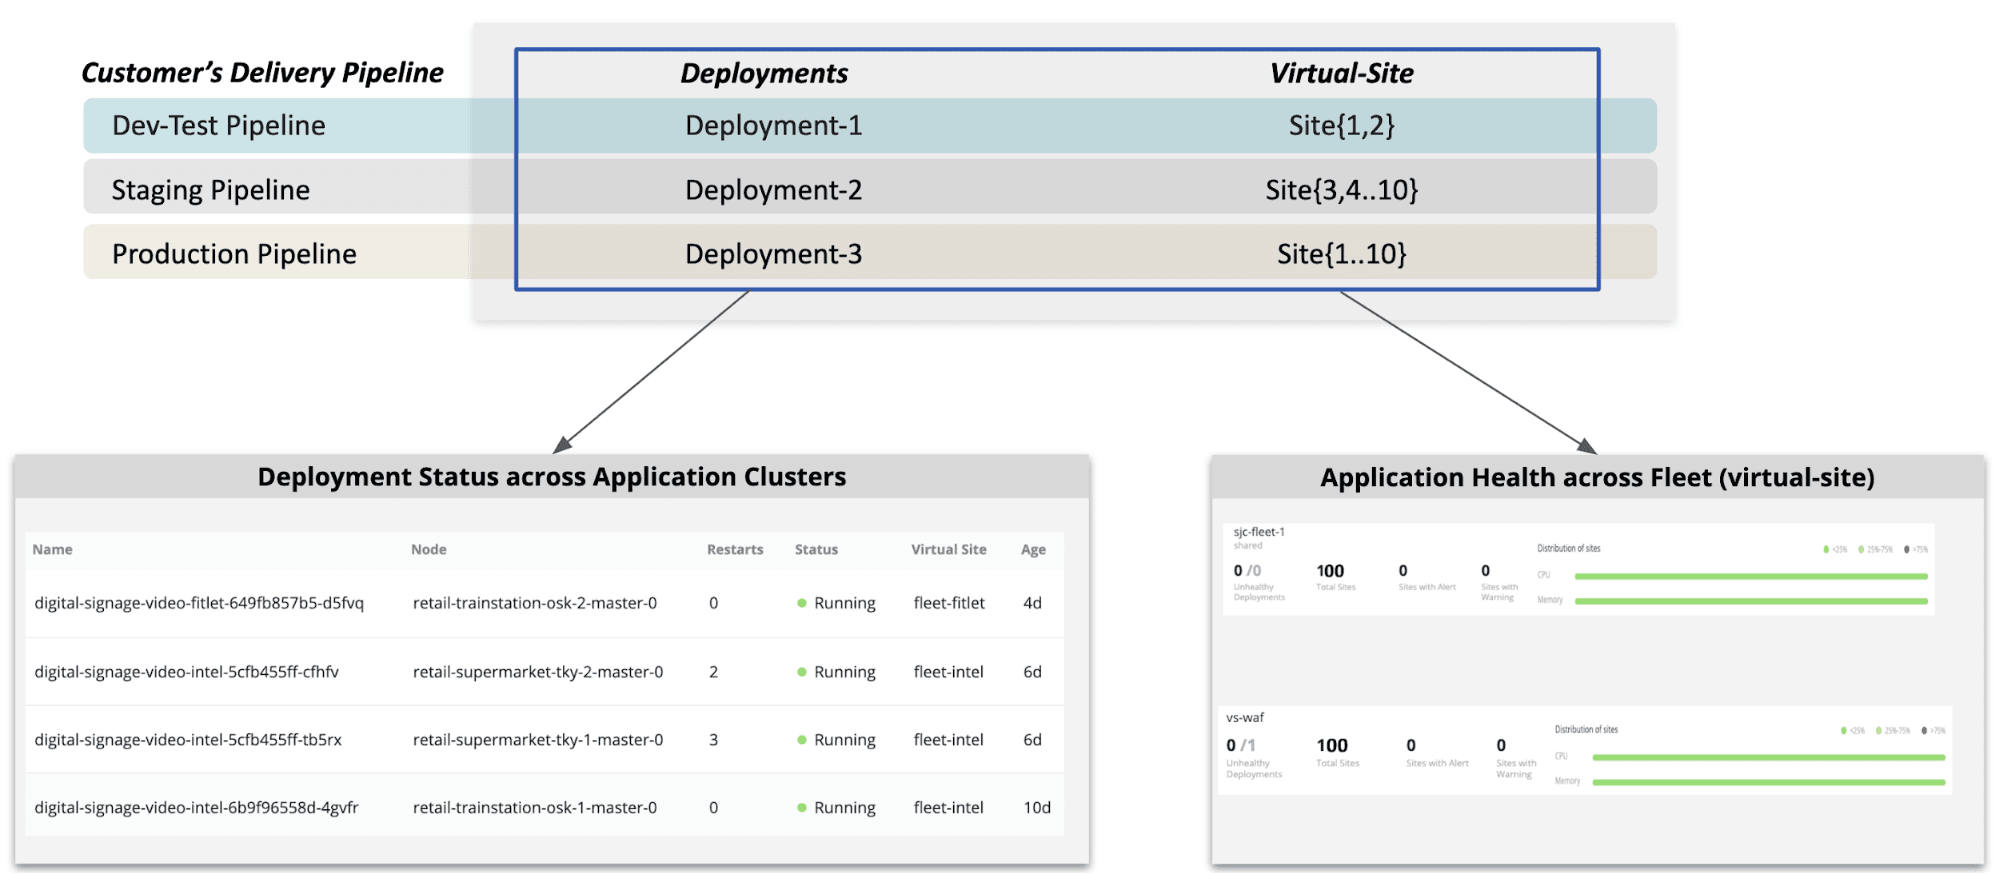
Task: Open pod digital-signage-video-intel-5cfb455ff-cfhfv
Action: pos(187,672)
